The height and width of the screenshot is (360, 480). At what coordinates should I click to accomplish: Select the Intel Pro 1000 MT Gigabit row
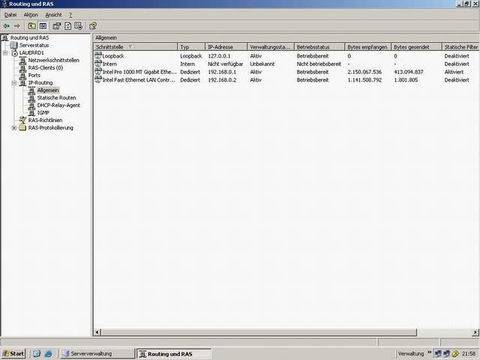(286, 72)
